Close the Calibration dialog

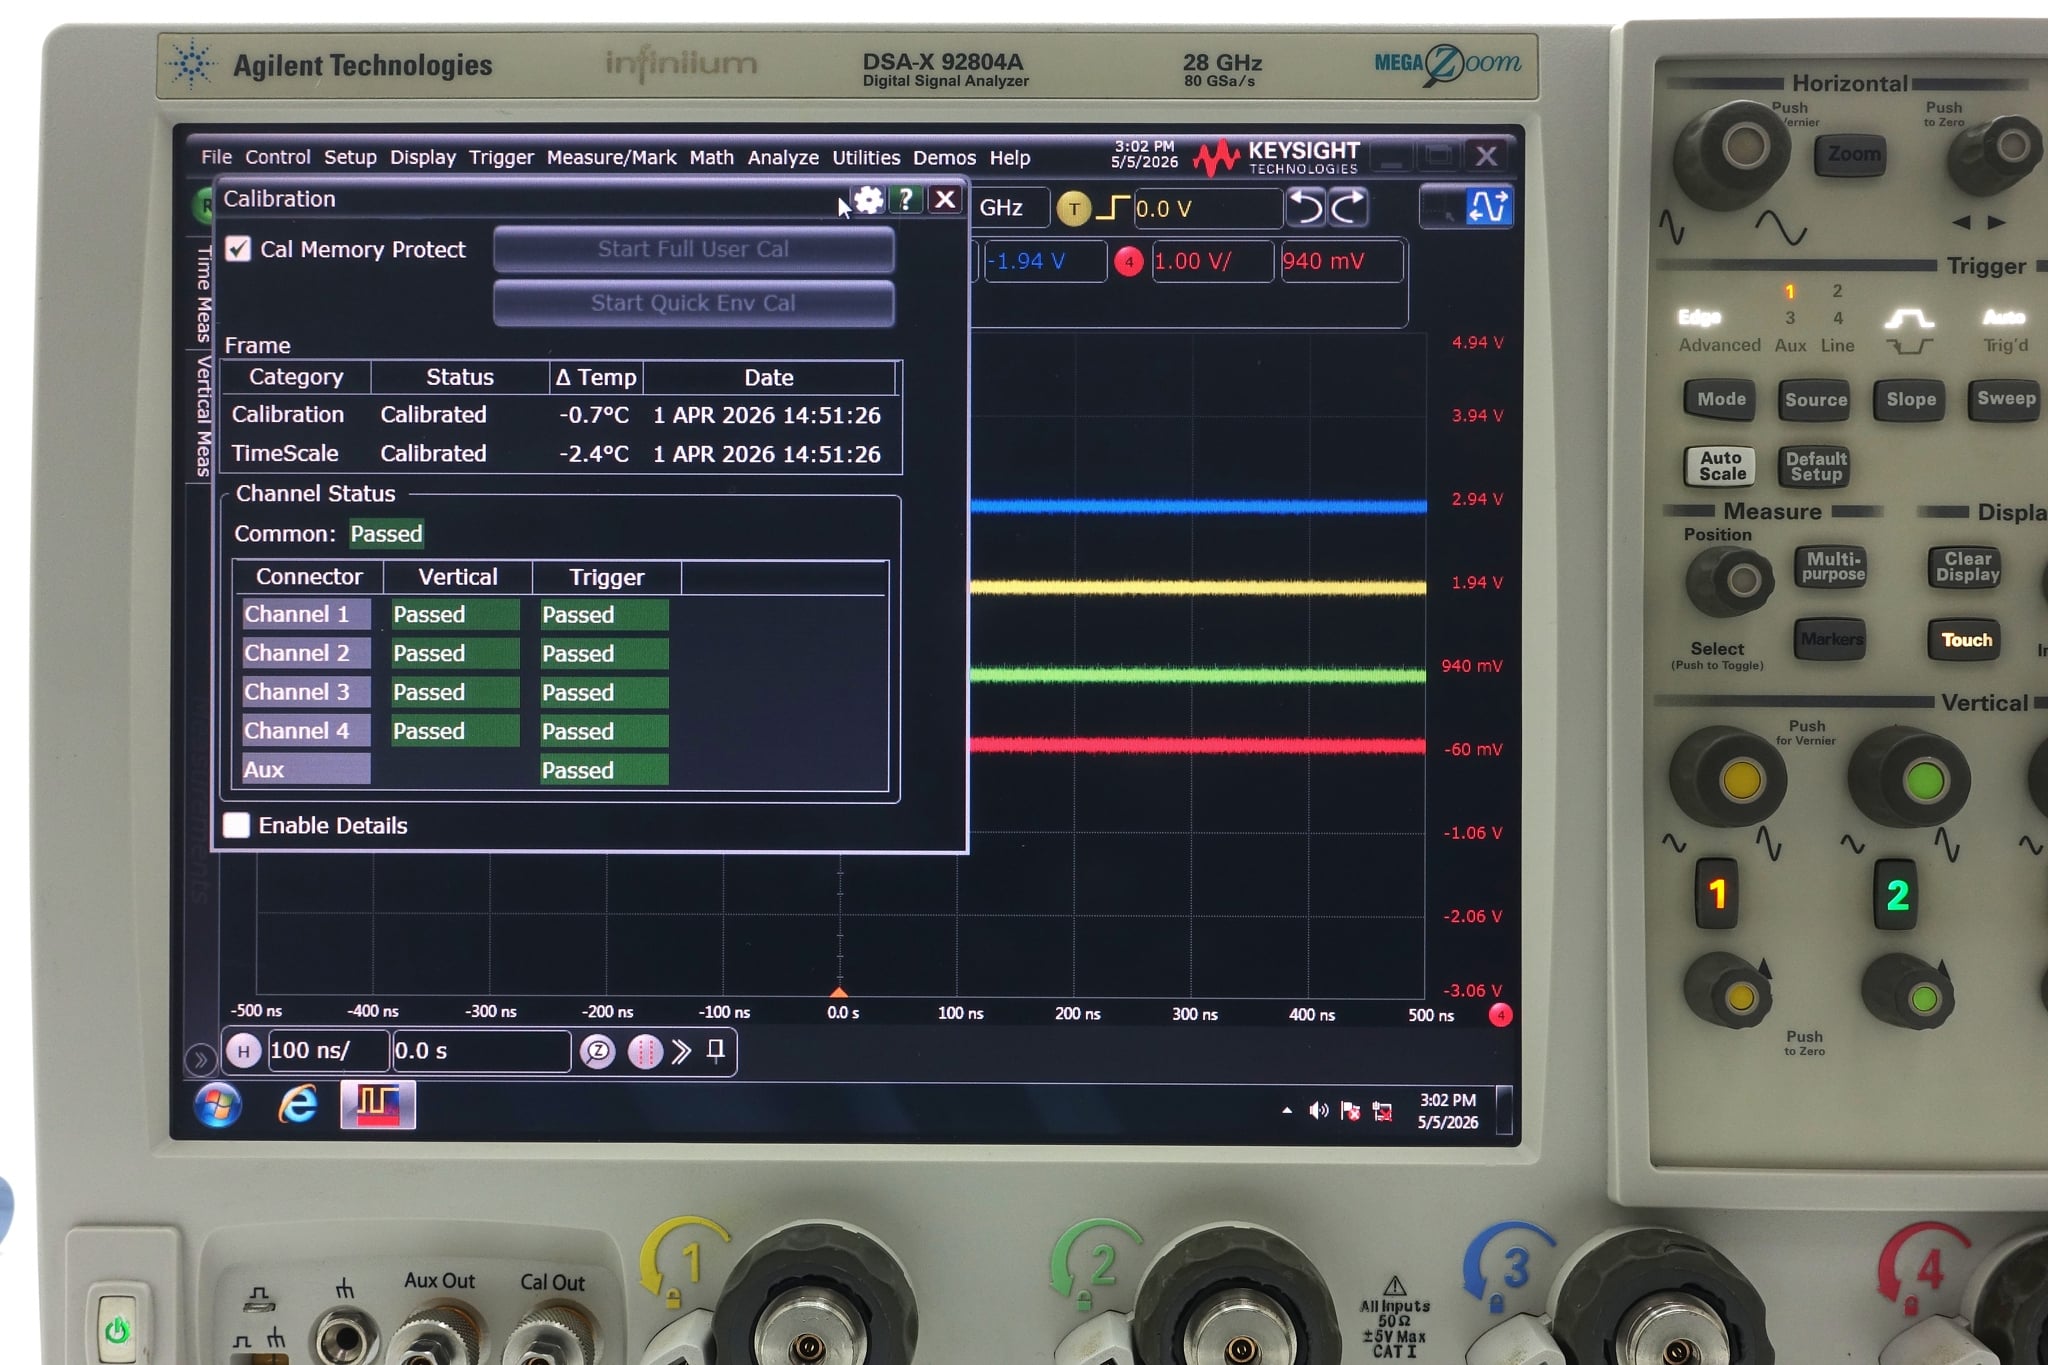(x=944, y=199)
